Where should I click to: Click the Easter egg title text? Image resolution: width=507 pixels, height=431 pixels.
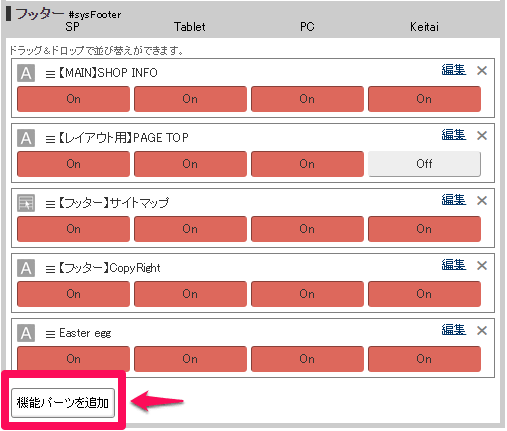pyautogui.click(x=85, y=333)
